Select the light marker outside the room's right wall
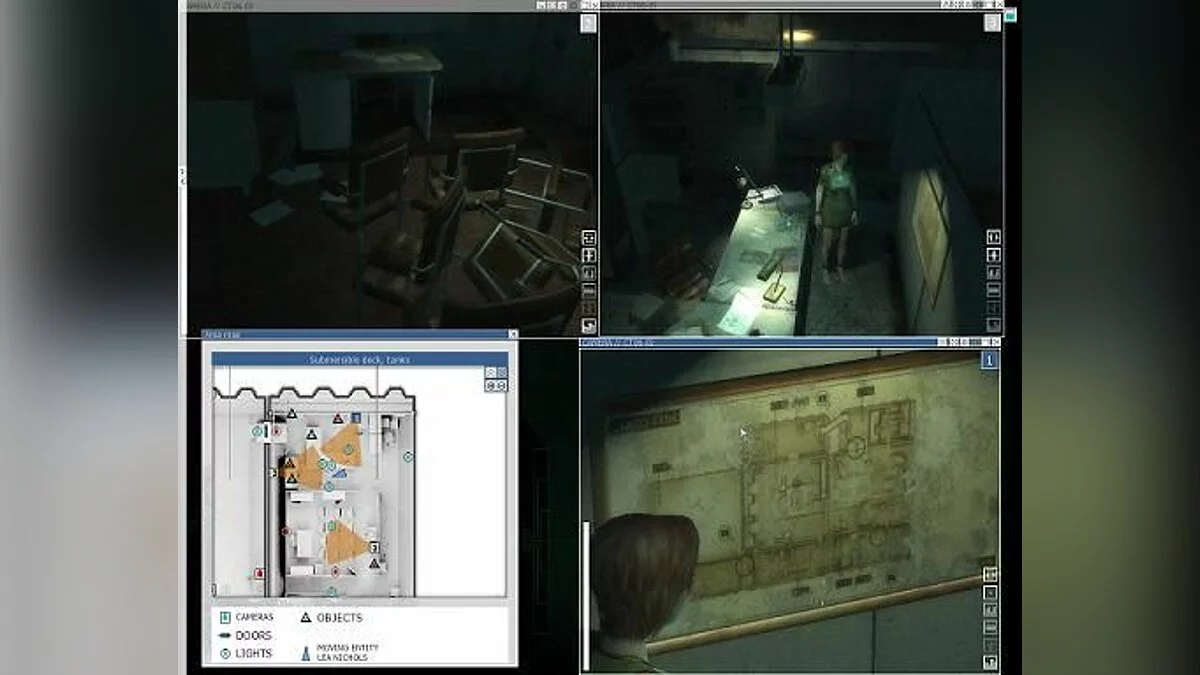The width and height of the screenshot is (1200, 675). pos(408,457)
